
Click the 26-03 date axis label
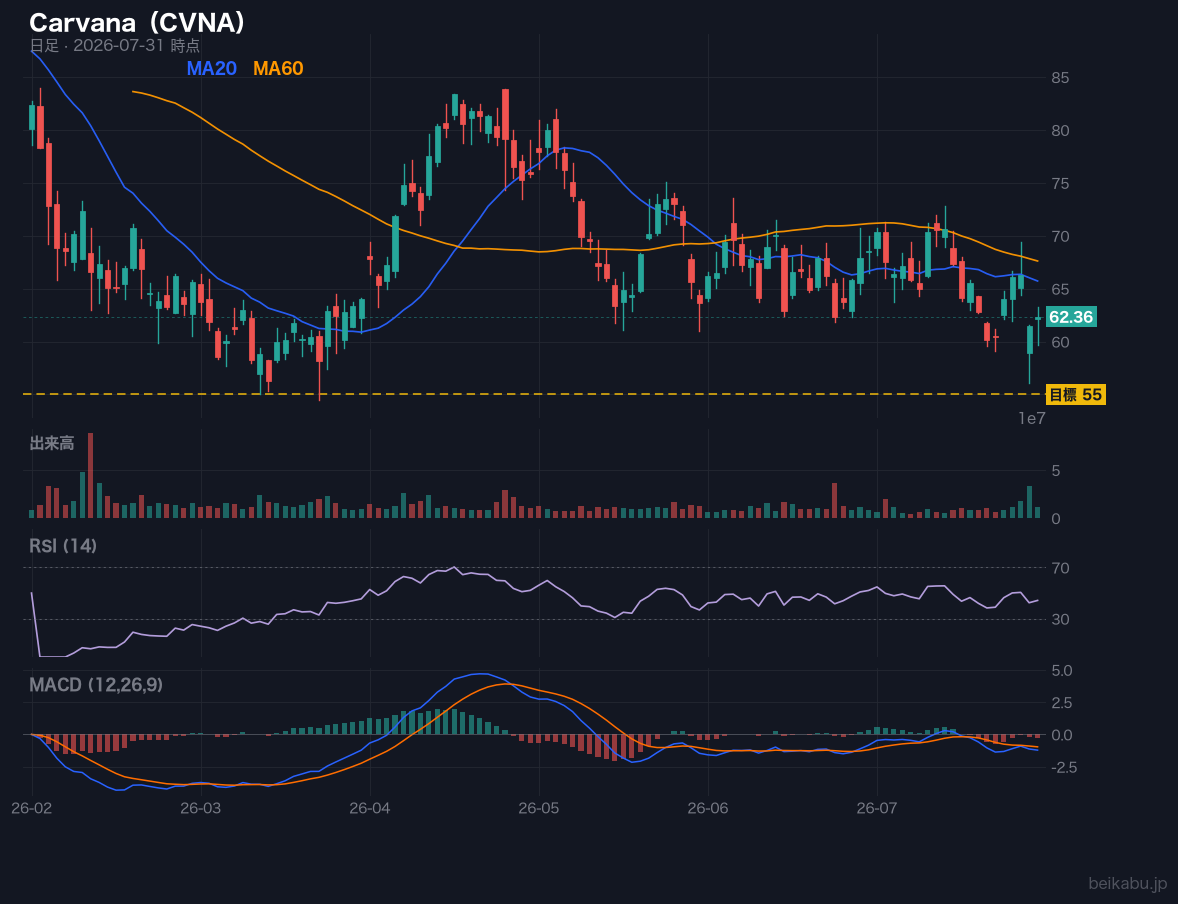201,809
